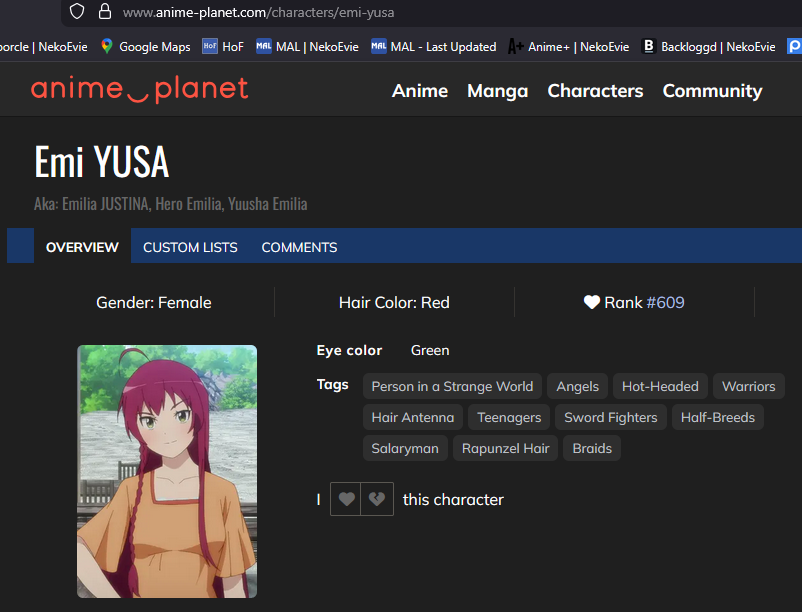This screenshot has width=802, height=612.
Task: Select the Braids tag
Action: [592, 448]
